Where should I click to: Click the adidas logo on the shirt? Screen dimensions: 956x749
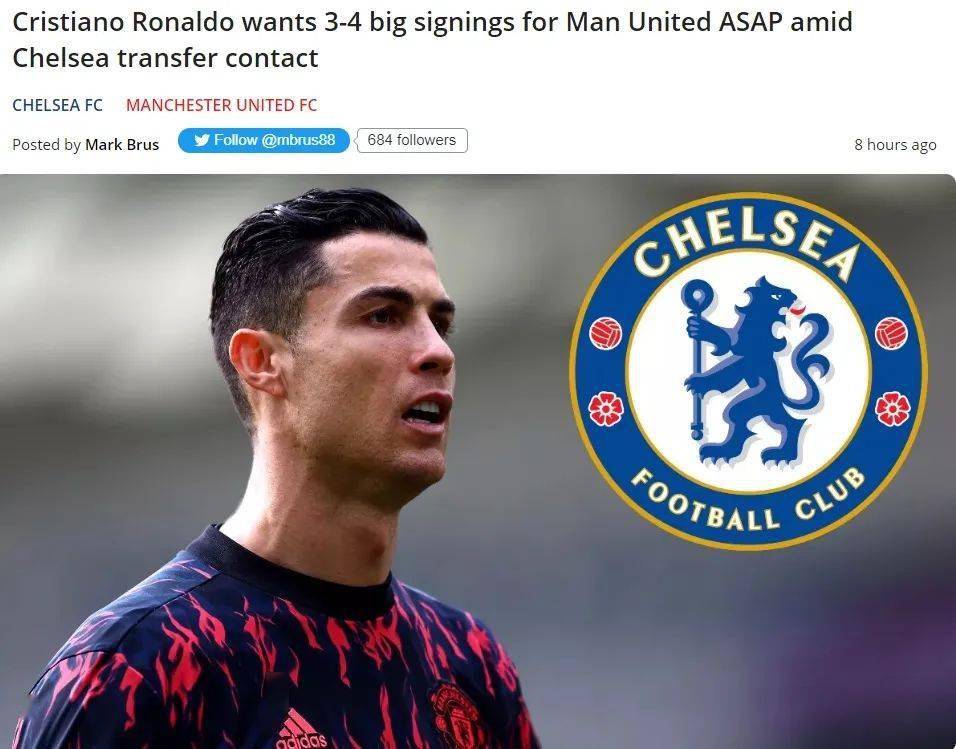[301, 730]
